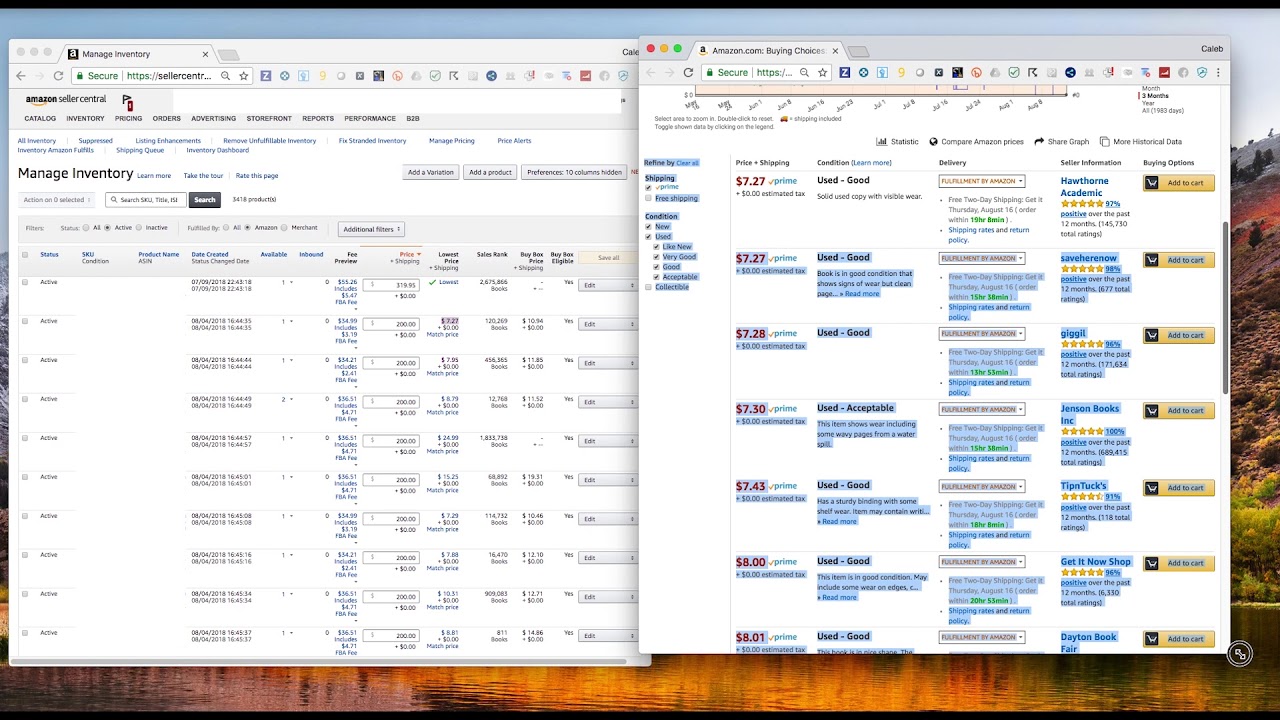Screen dimensions: 1280x720
Task: Click the Share Graph arrow icon
Action: pos(1039,142)
